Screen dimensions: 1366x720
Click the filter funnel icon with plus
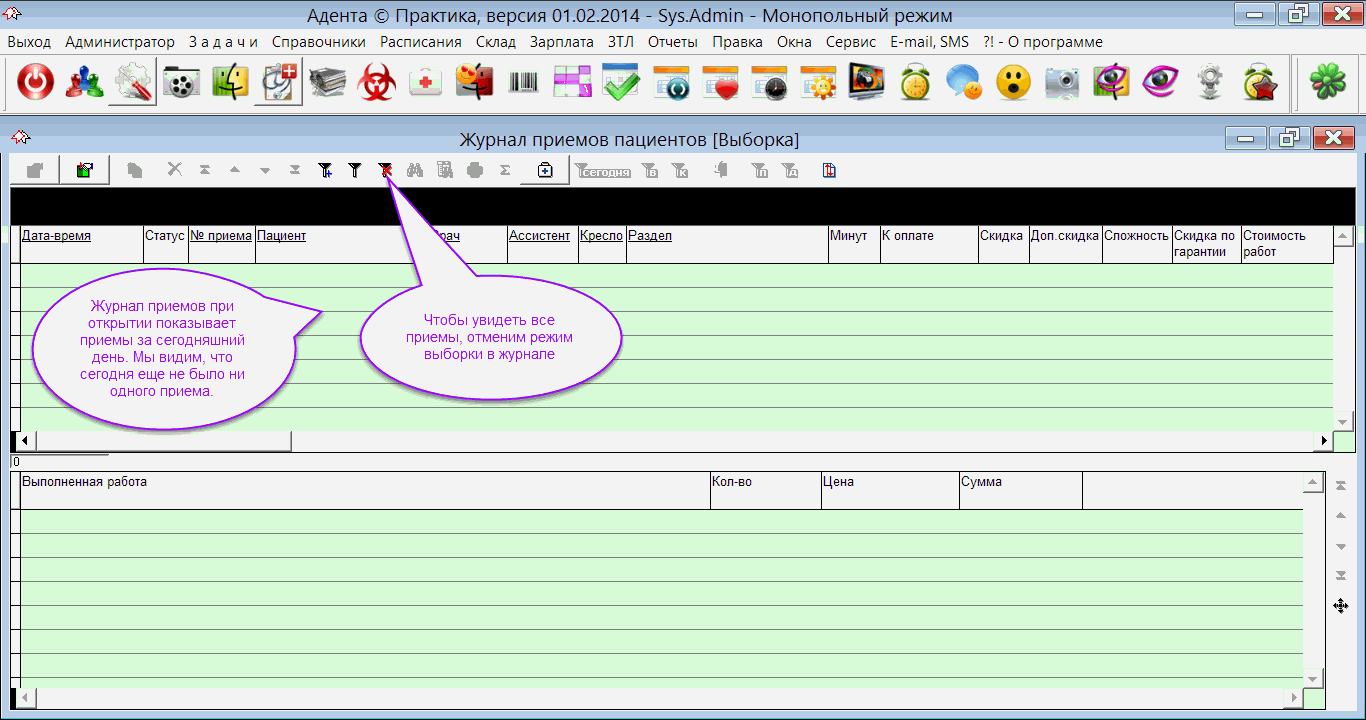tap(325, 171)
